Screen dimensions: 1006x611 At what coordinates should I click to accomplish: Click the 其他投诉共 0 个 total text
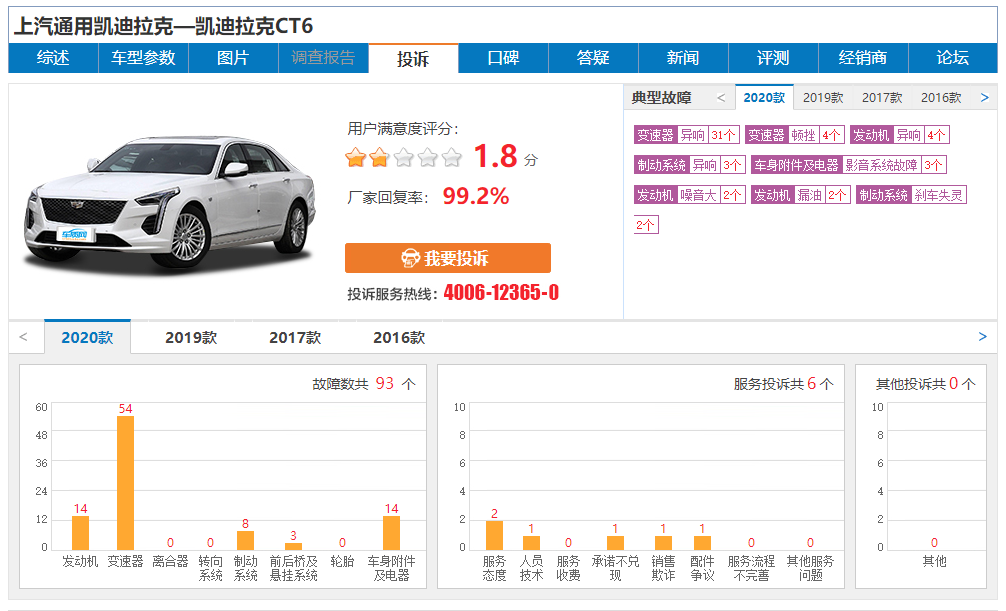pos(926,384)
